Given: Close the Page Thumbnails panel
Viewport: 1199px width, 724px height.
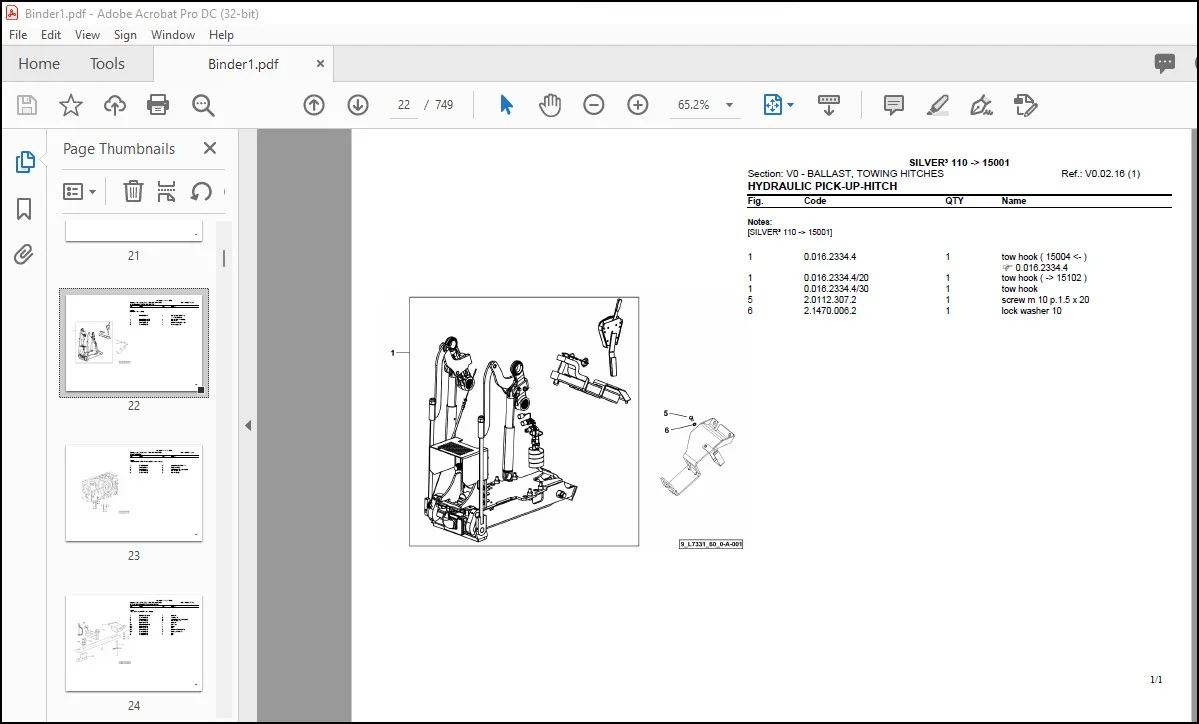Looking at the screenshot, I should (x=210, y=148).
